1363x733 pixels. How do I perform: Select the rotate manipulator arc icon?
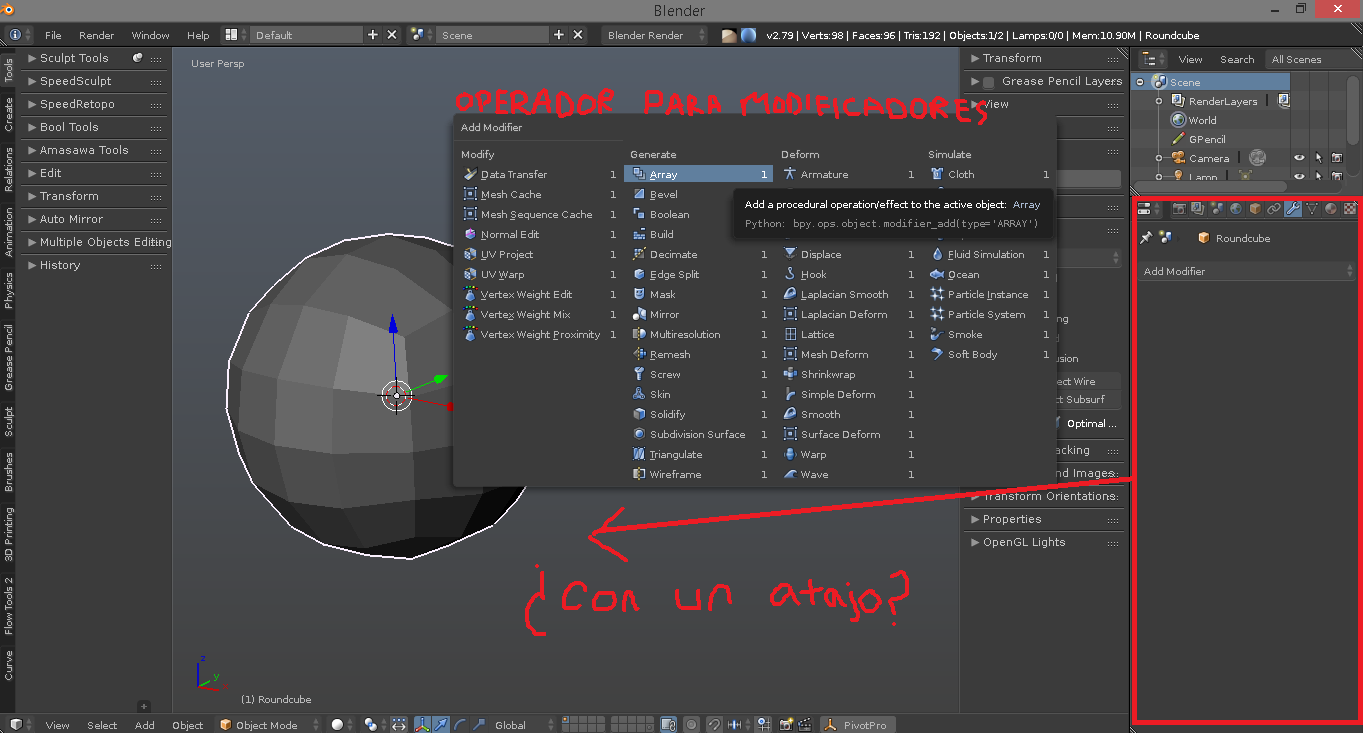[459, 725]
